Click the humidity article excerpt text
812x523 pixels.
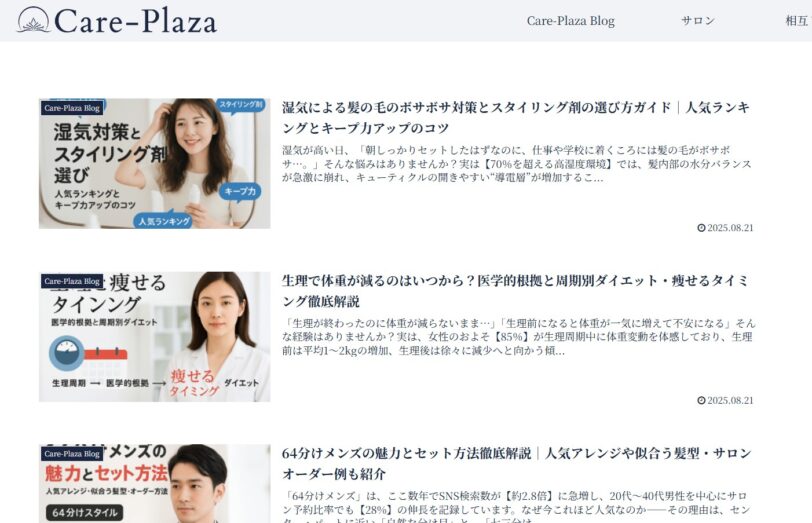pos(517,164)
